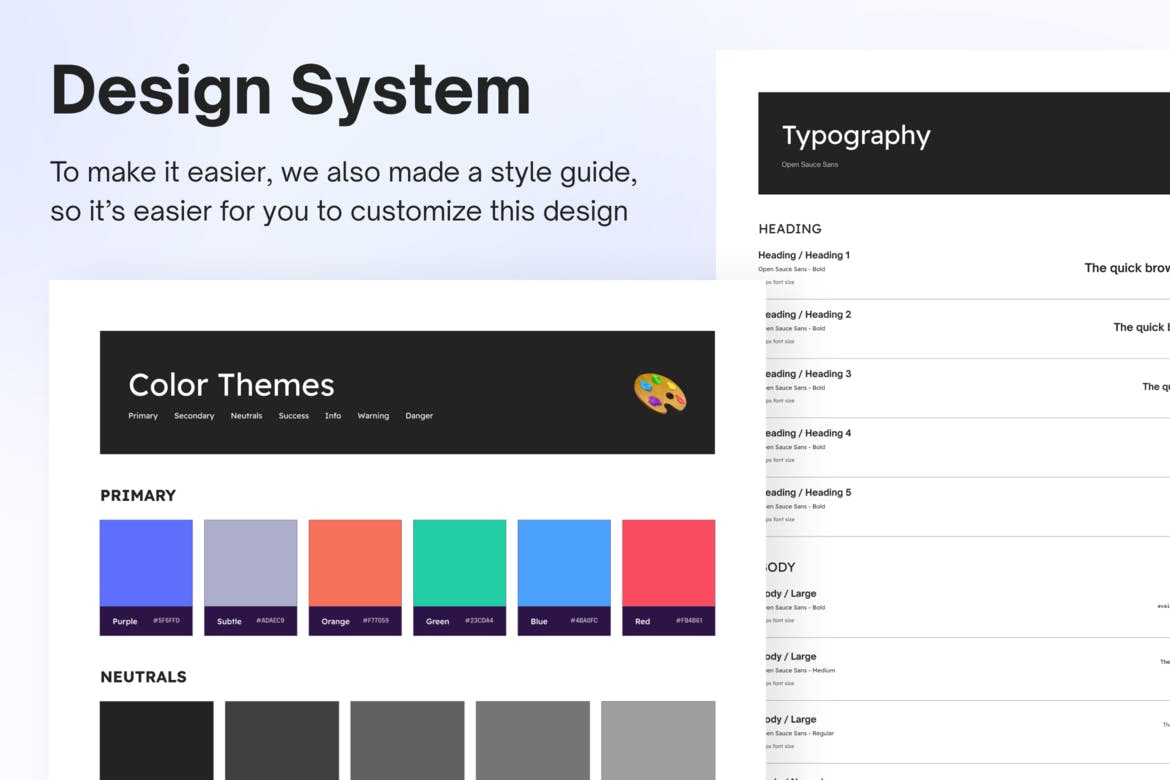The height and width of the screenshot is (780, 1170).
Task: Choose the Subtle gray-lavender swatch
Action: point(250,563)
